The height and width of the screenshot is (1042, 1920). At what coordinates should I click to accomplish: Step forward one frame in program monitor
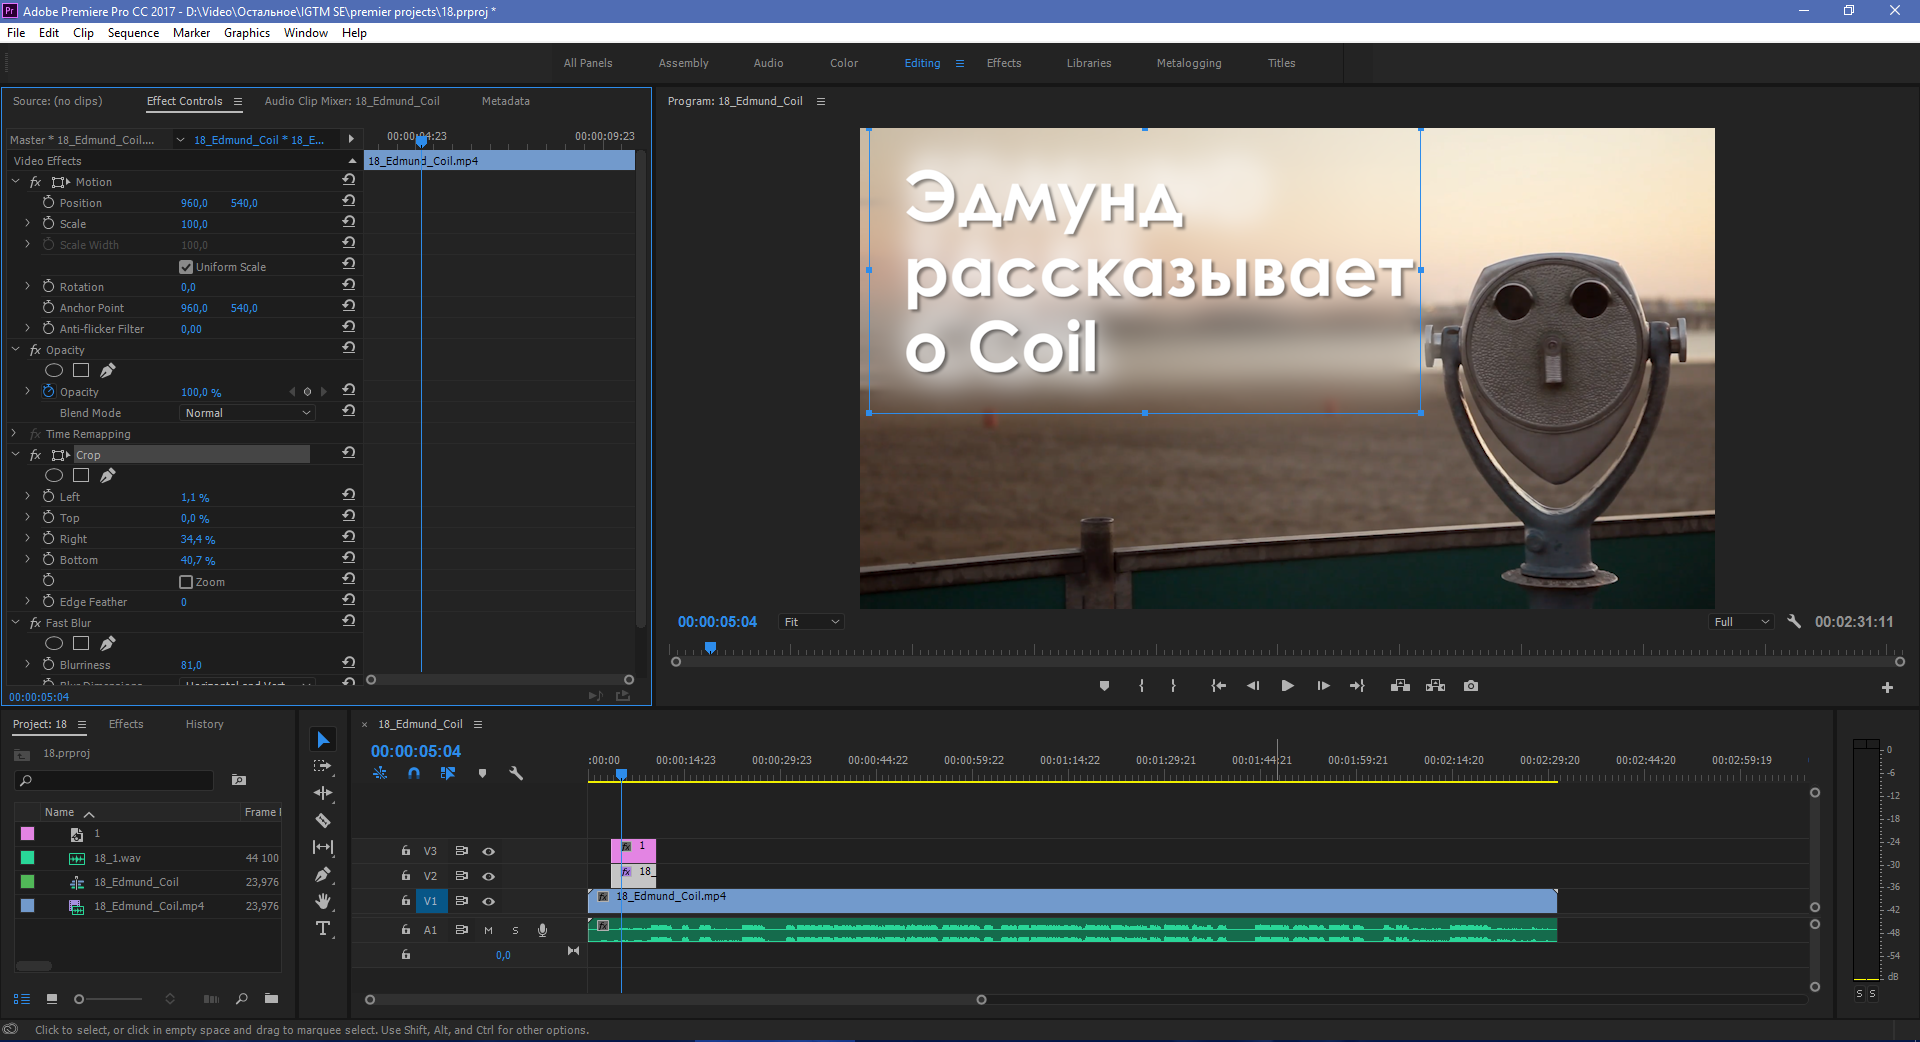pyautogui.click(x=1323, y=686)
